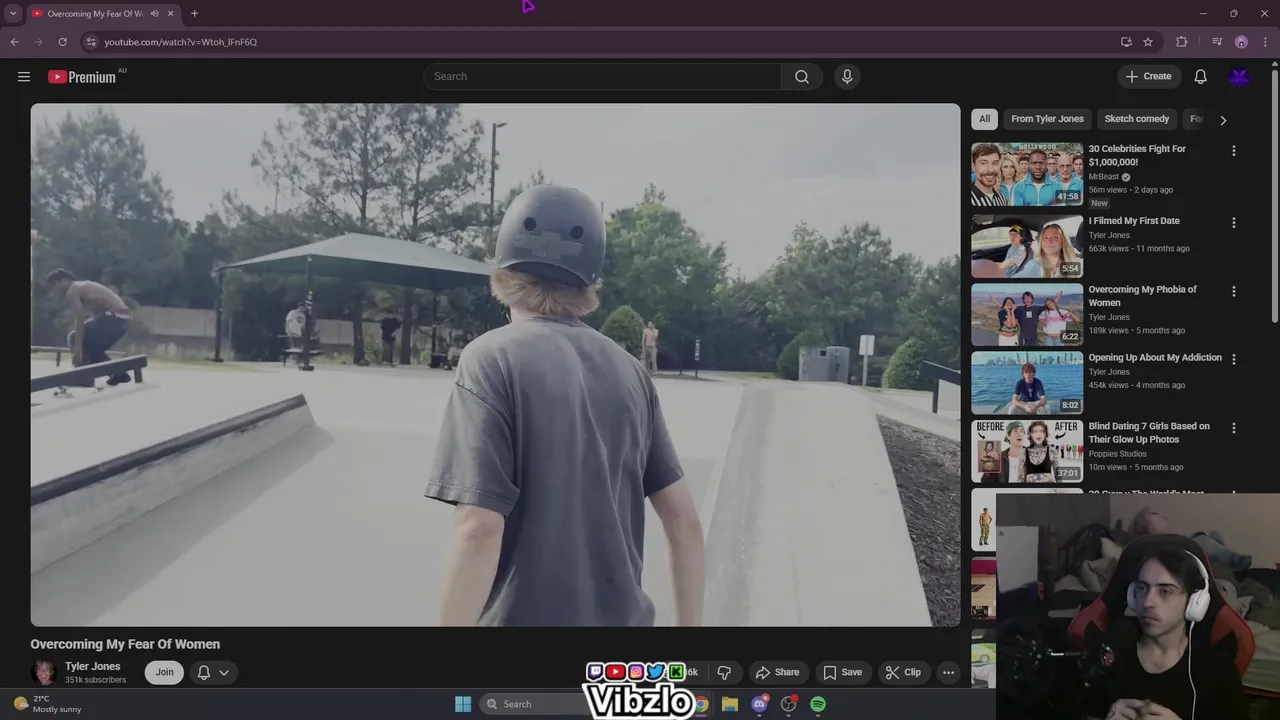
Task: Open options for 30 Celebrities Fight video
Action: [x=1233, y=151]
